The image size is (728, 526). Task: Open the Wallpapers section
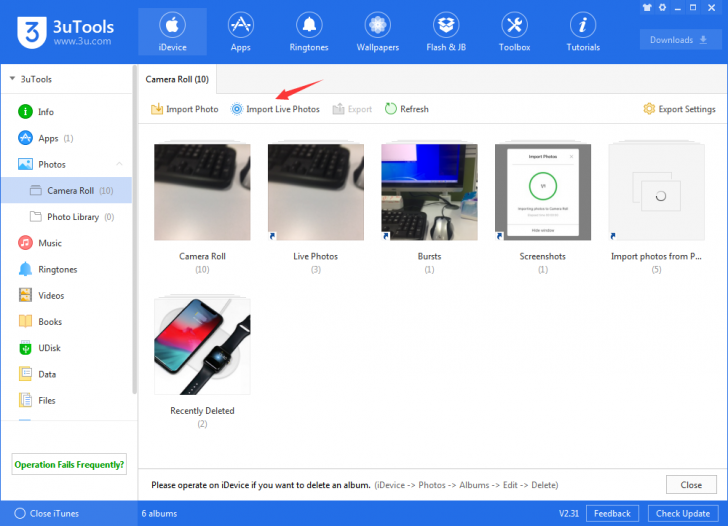click(377, 32)
